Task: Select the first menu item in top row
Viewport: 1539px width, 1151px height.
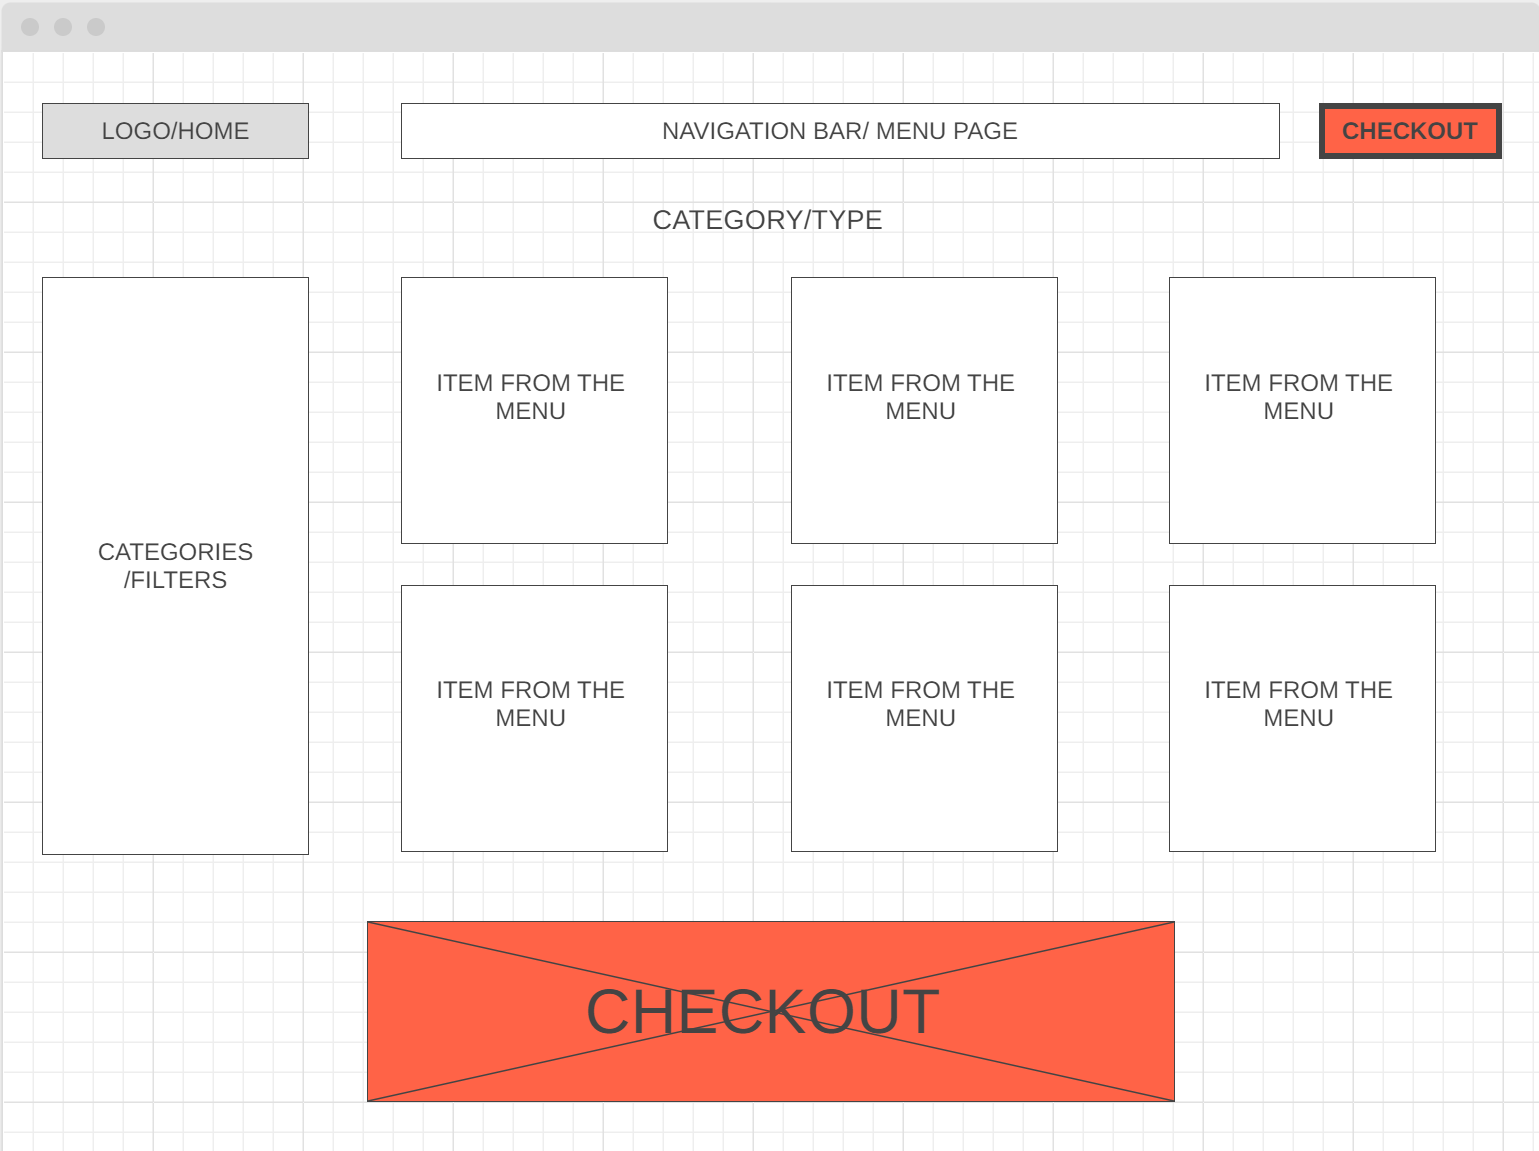Action: [534, 410]
